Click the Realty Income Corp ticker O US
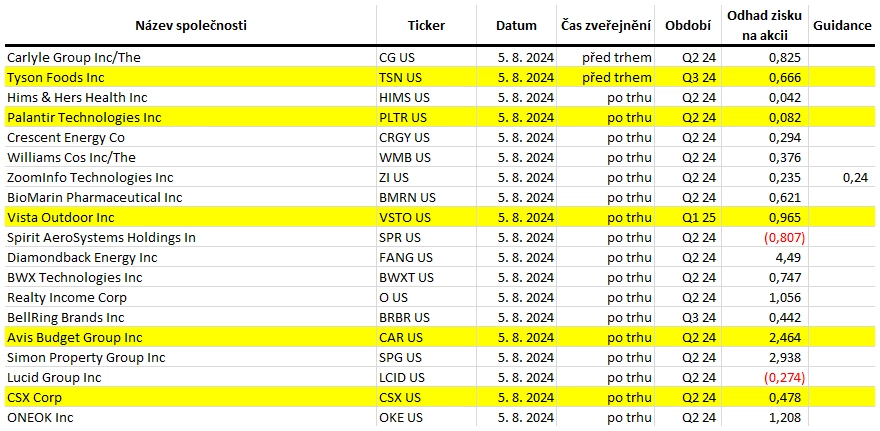 (x=427, y=297)
